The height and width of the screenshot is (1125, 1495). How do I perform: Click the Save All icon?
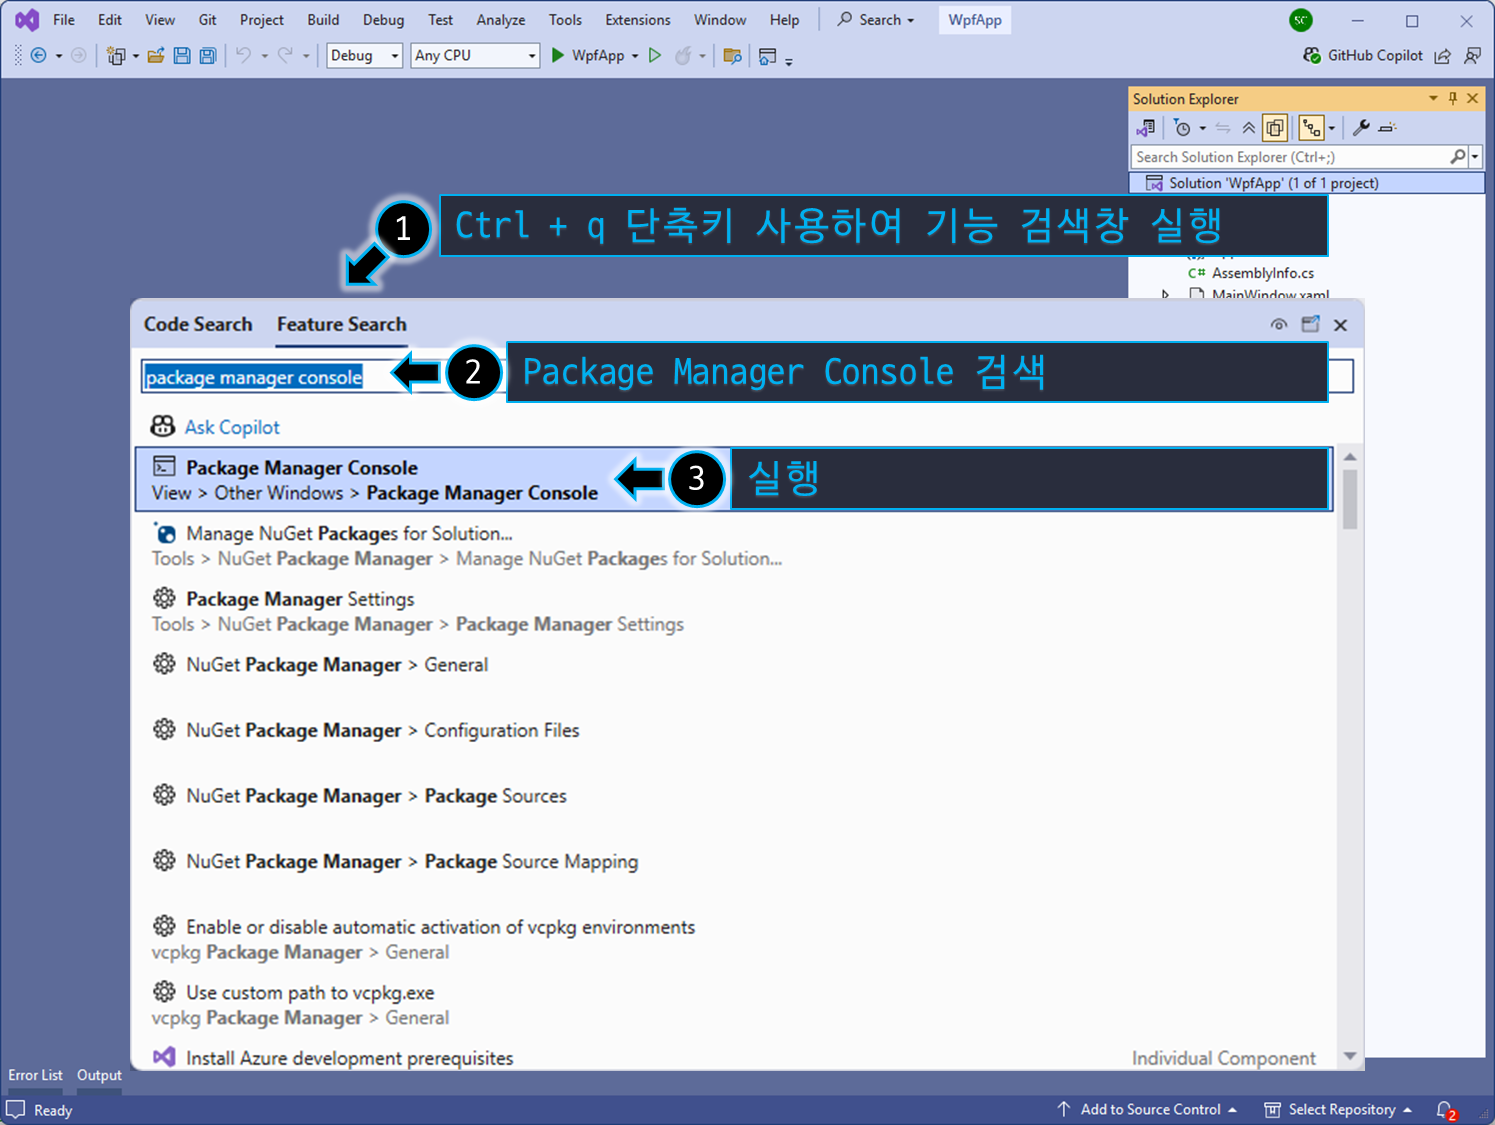click(208, 56)
